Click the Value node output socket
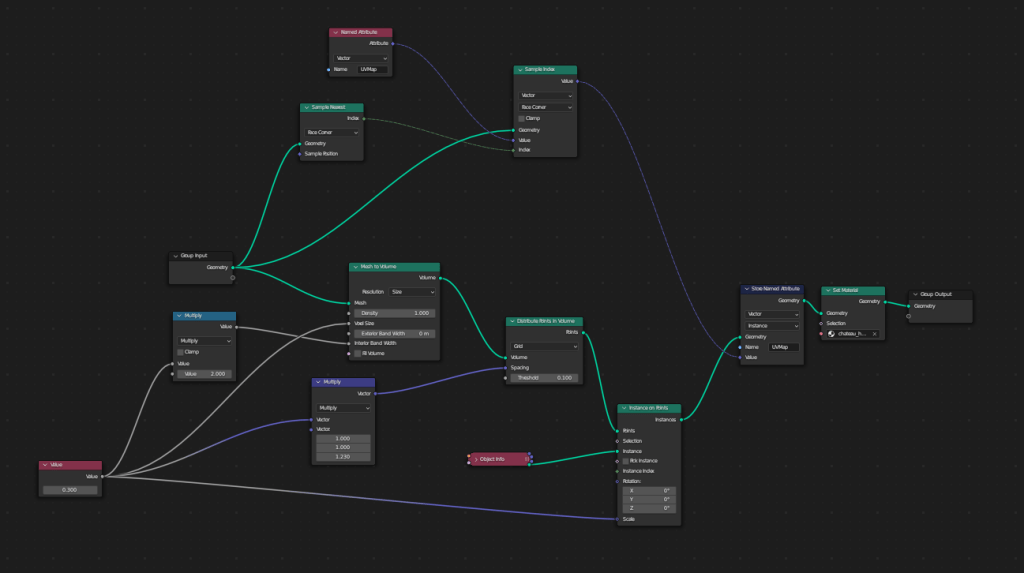This screenshot has width=1024, height=573. point(102,476)
